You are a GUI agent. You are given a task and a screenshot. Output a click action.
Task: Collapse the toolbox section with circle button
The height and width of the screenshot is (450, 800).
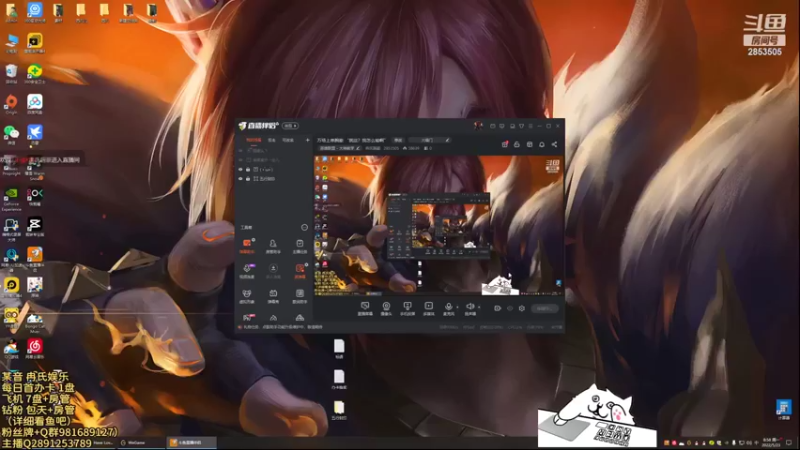pos(305,227)
